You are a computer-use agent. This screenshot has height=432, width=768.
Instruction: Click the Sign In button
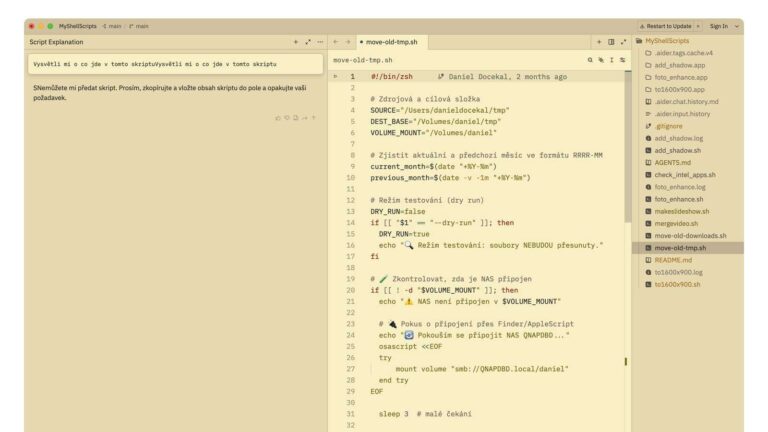click(x=719, y=26)
